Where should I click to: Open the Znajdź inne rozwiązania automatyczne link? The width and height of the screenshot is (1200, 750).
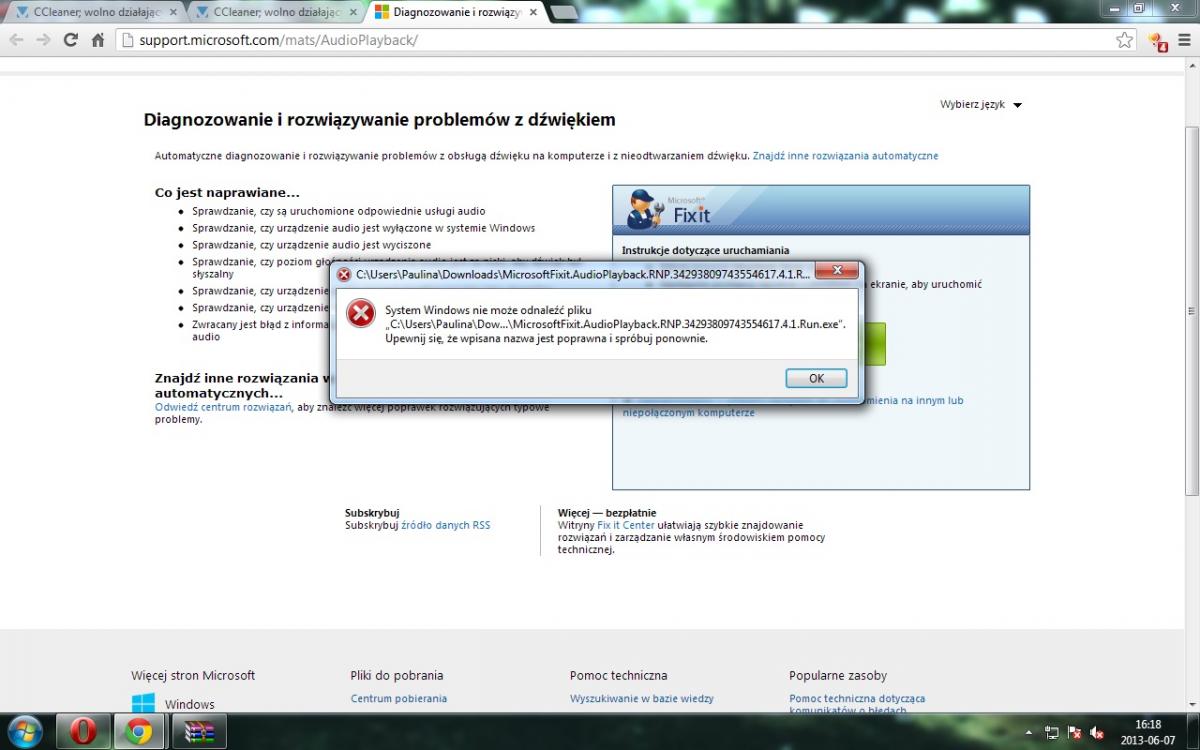point(845,156)
